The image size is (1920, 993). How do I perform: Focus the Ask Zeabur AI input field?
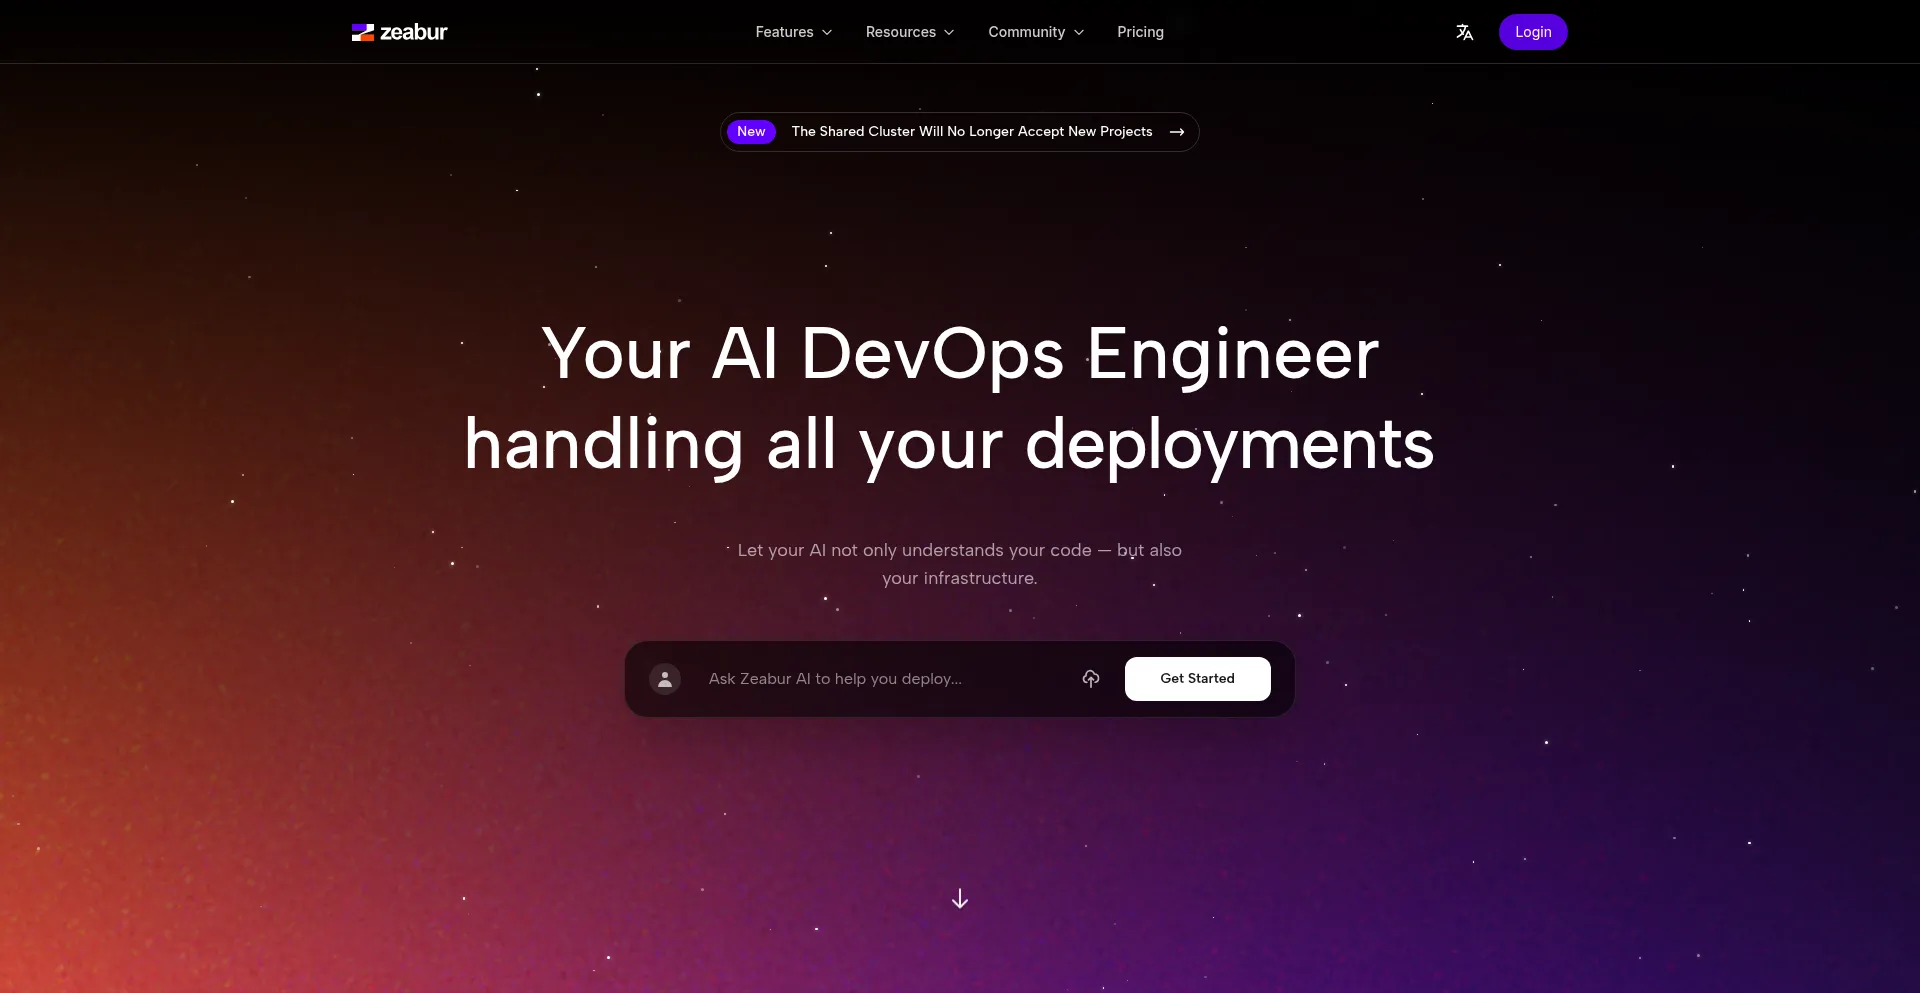(x=884, y=679)
